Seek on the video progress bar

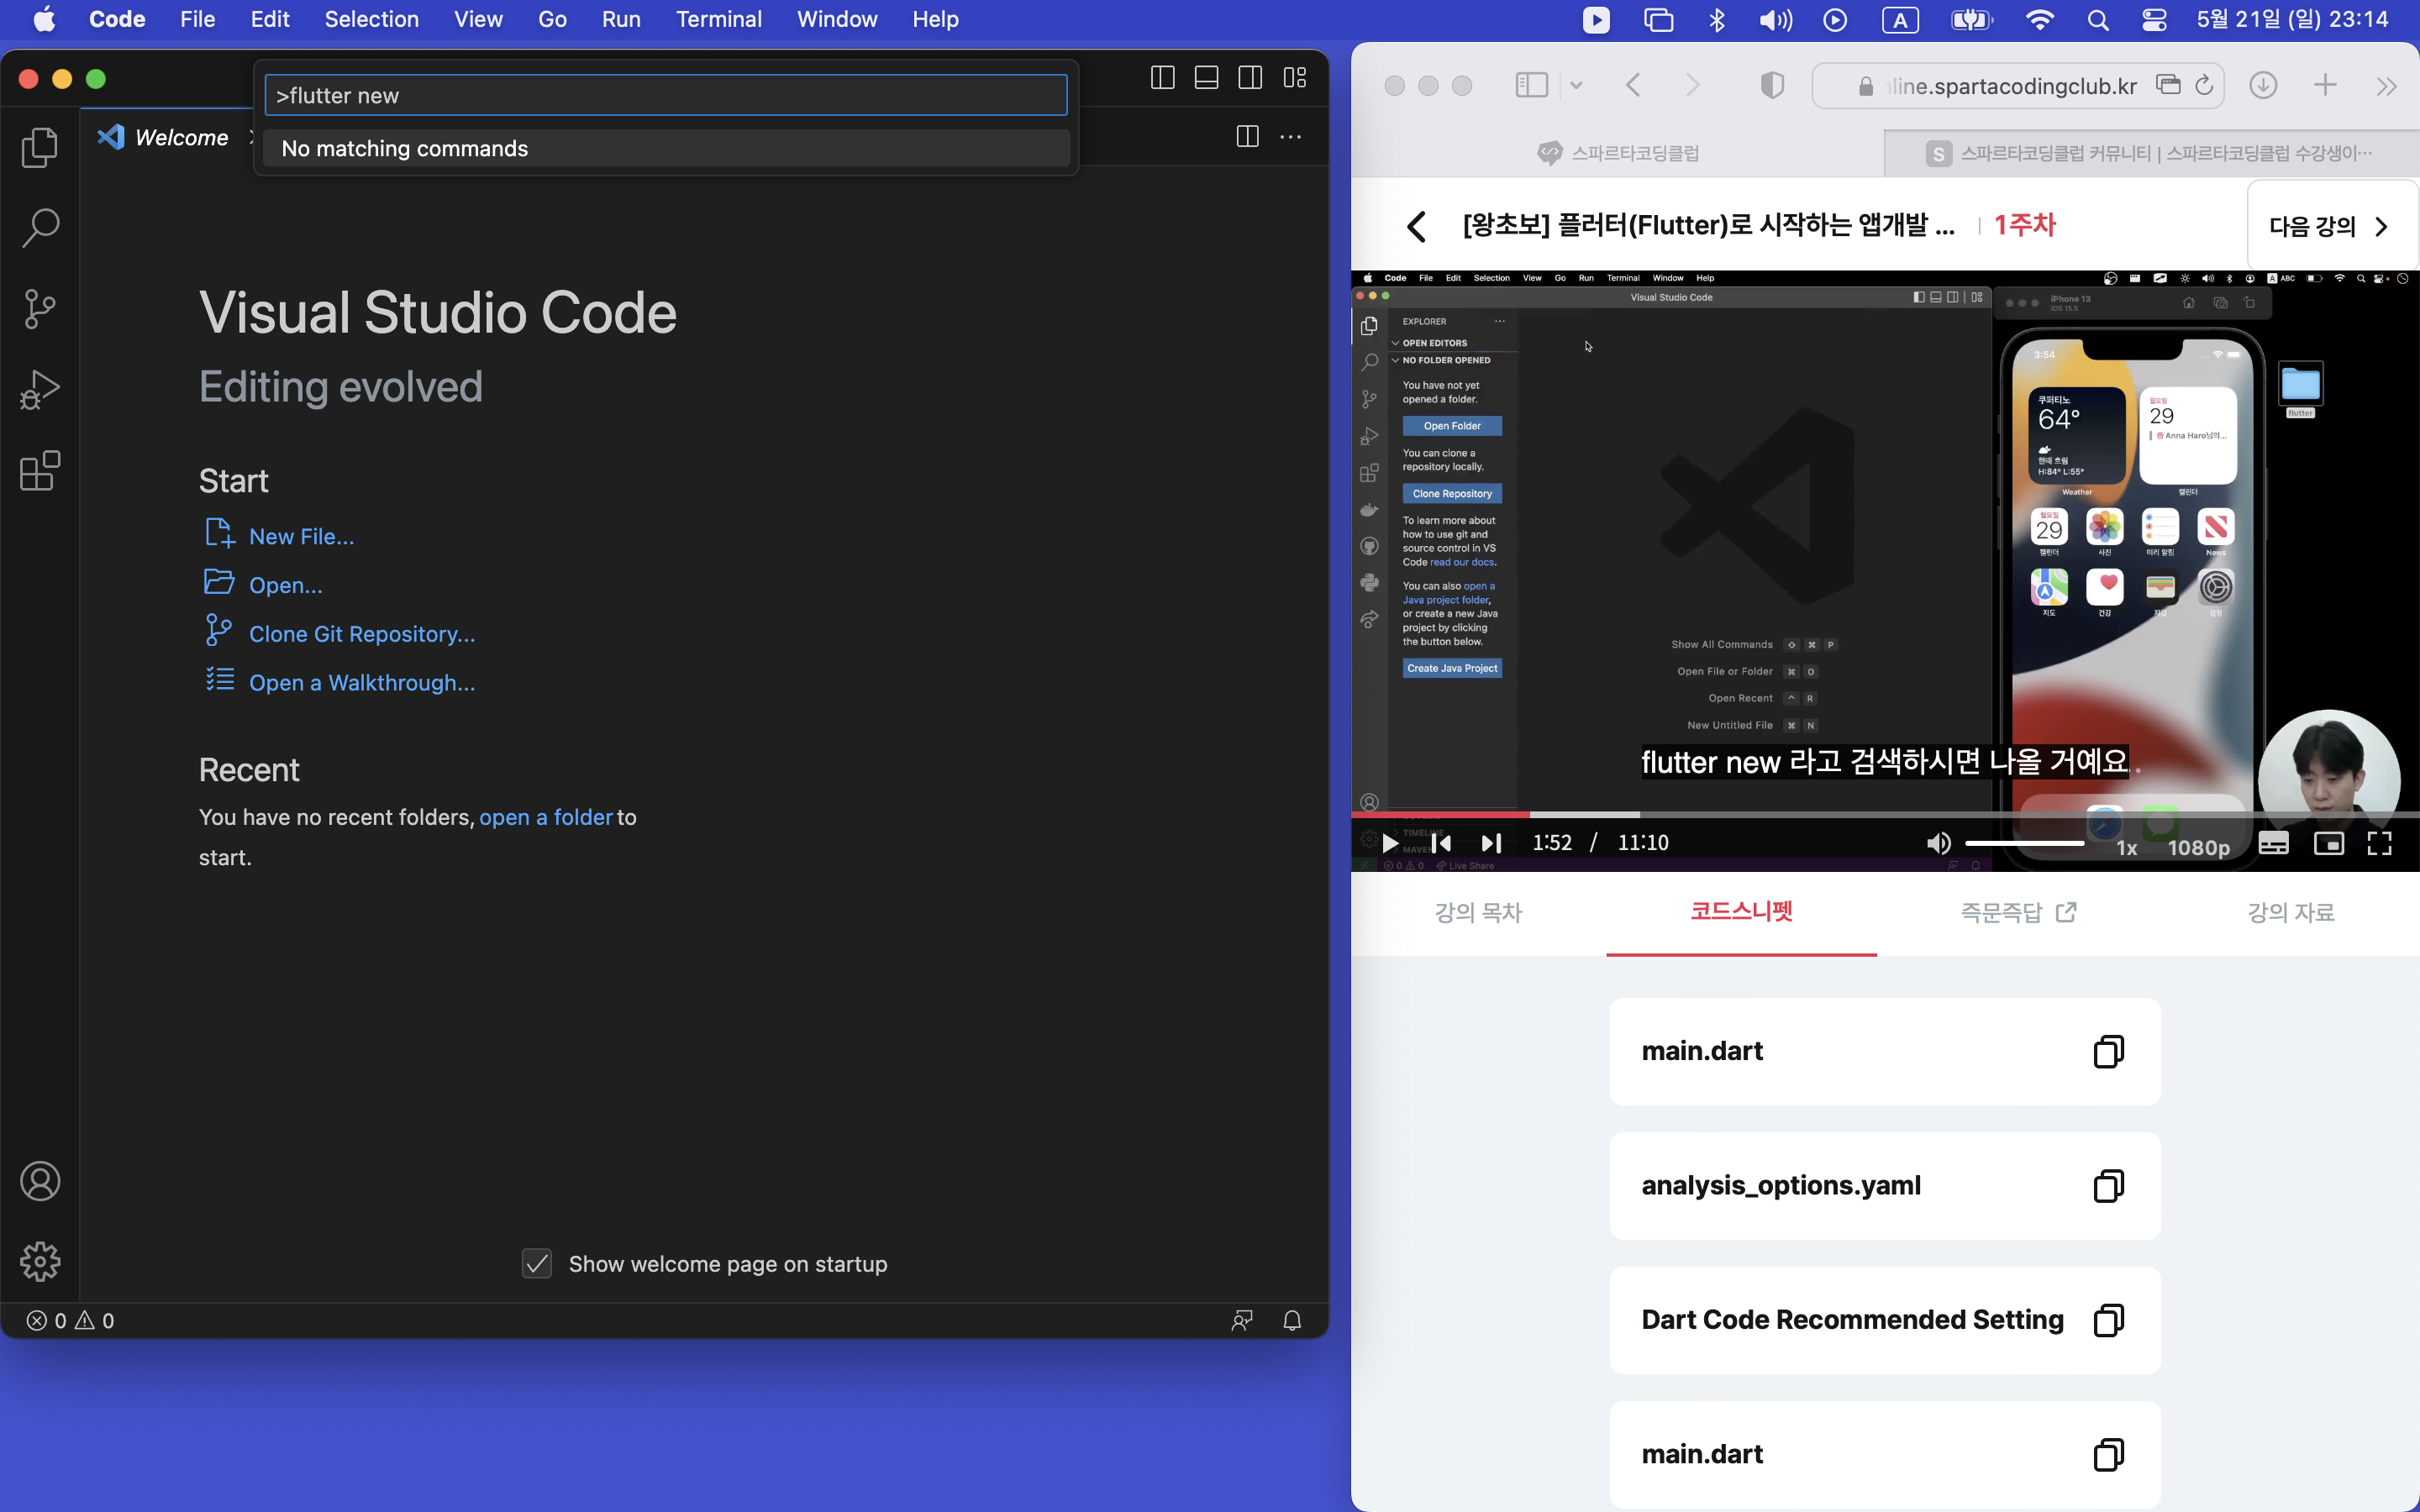1885,815
